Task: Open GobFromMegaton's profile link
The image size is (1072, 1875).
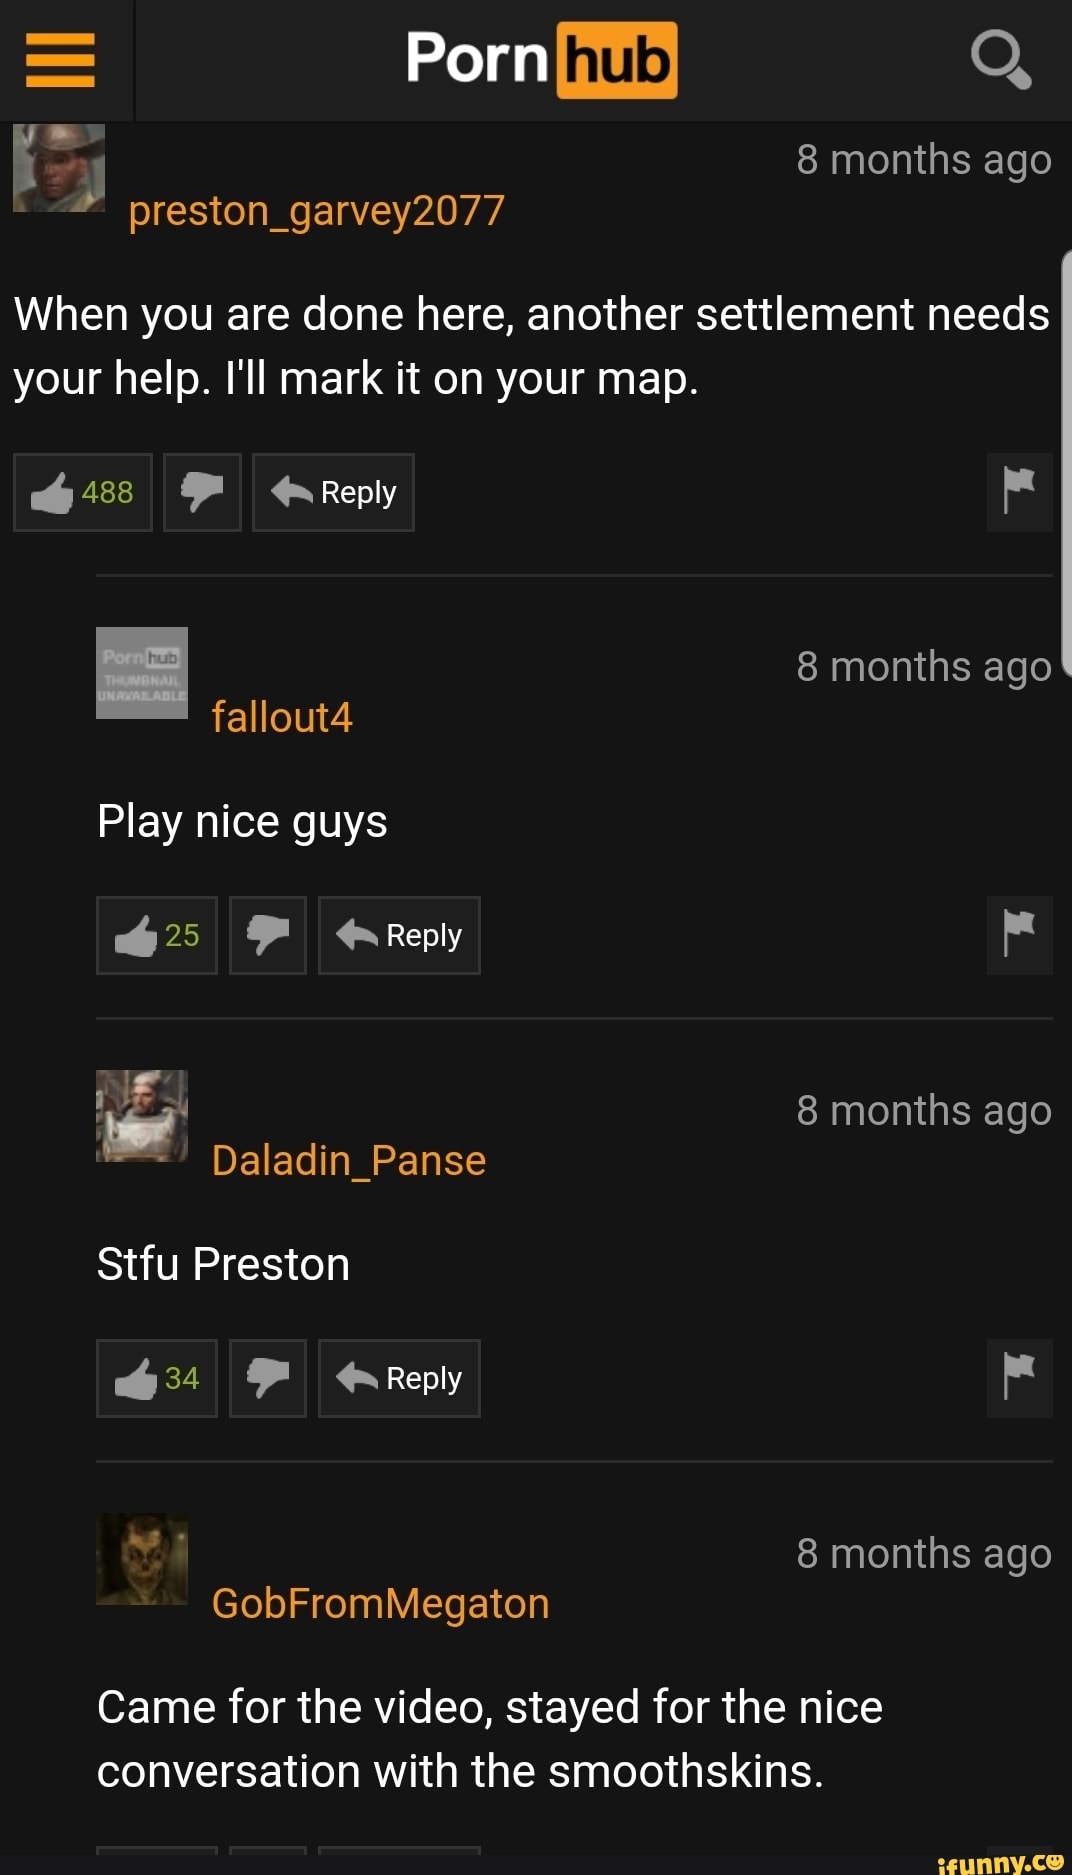Action: tap(380, 1604)
